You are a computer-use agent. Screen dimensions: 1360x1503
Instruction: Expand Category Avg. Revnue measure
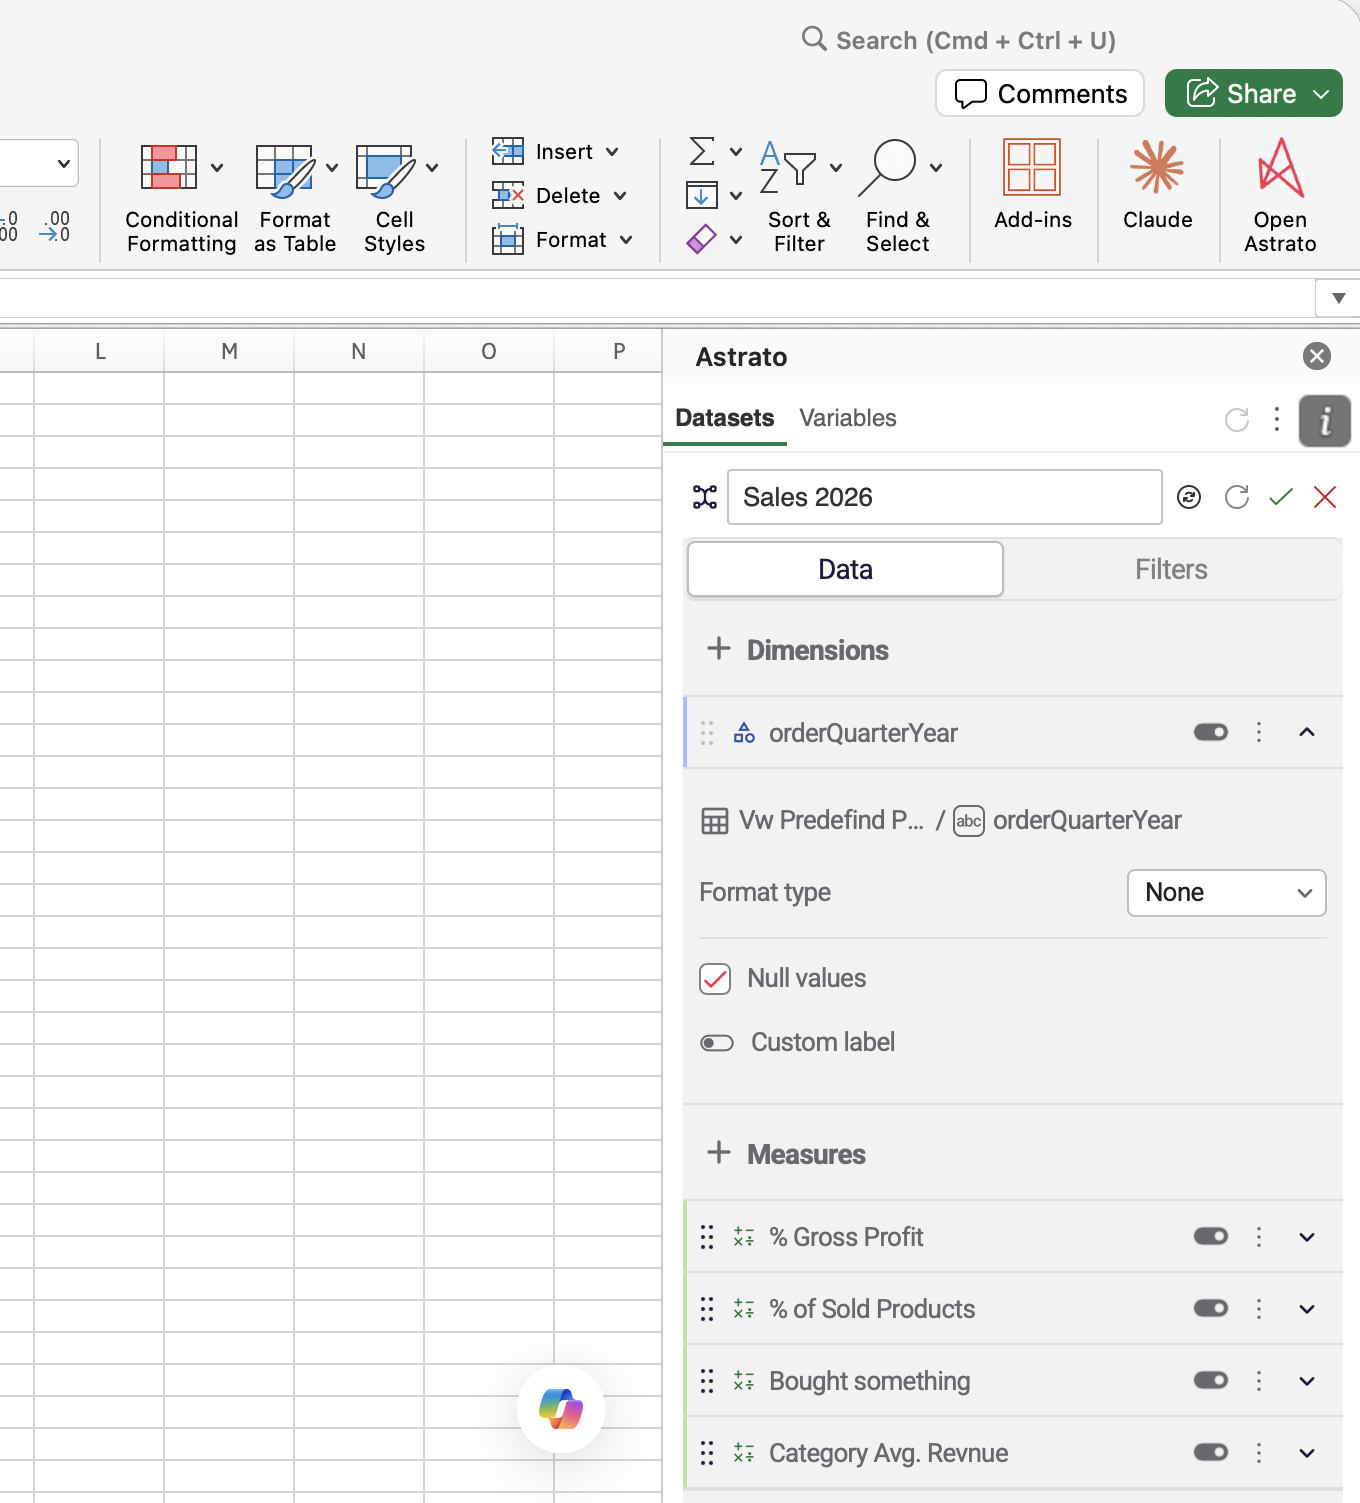click(1307, 1453)
